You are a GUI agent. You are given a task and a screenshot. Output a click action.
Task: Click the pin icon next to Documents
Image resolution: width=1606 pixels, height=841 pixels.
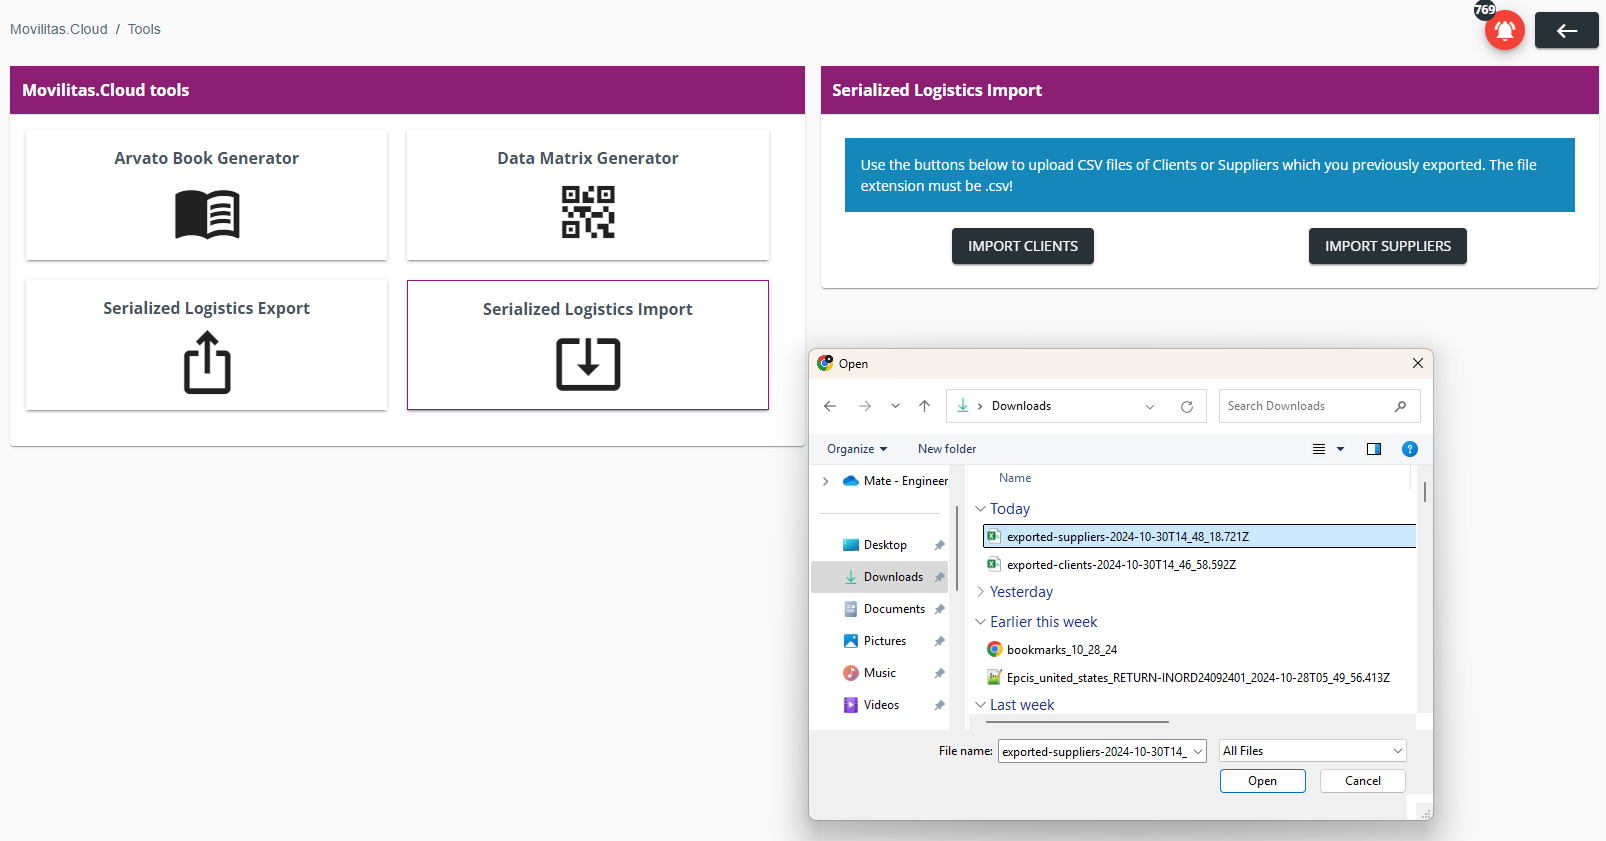pyautogui.click(x=939, y=609)
